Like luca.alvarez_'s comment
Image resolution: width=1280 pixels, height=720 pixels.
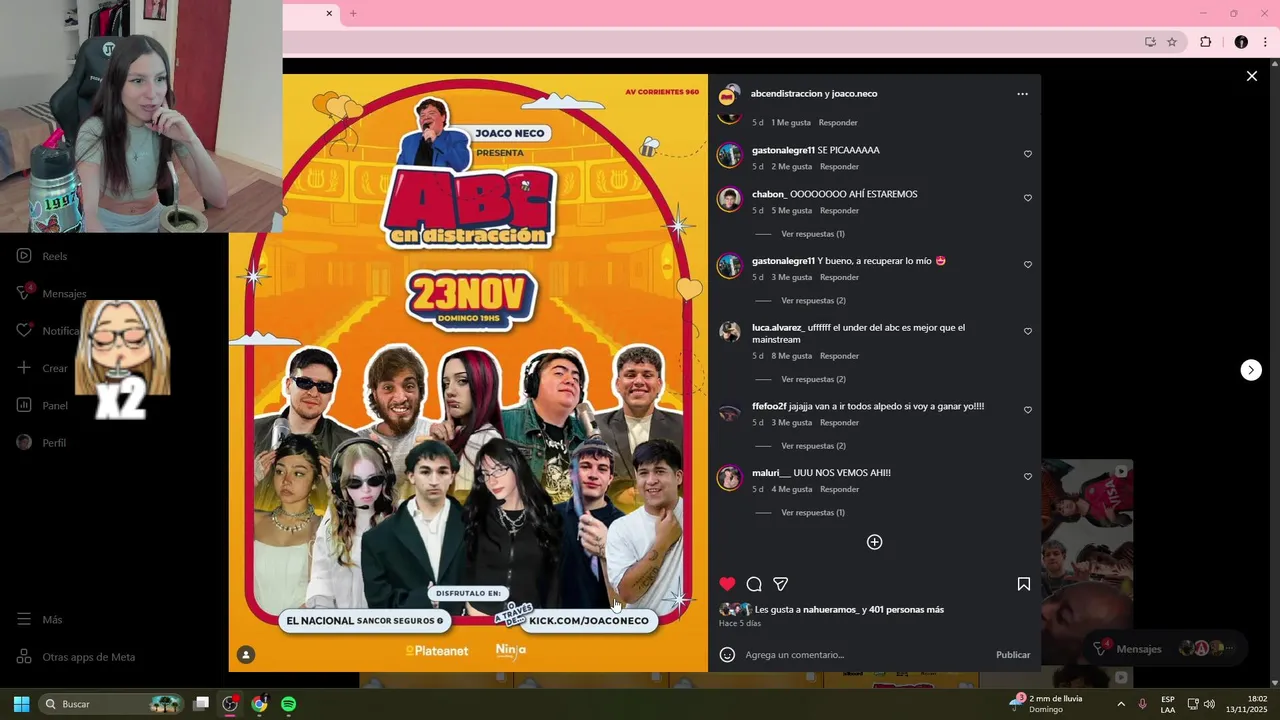click(1027, 331)
